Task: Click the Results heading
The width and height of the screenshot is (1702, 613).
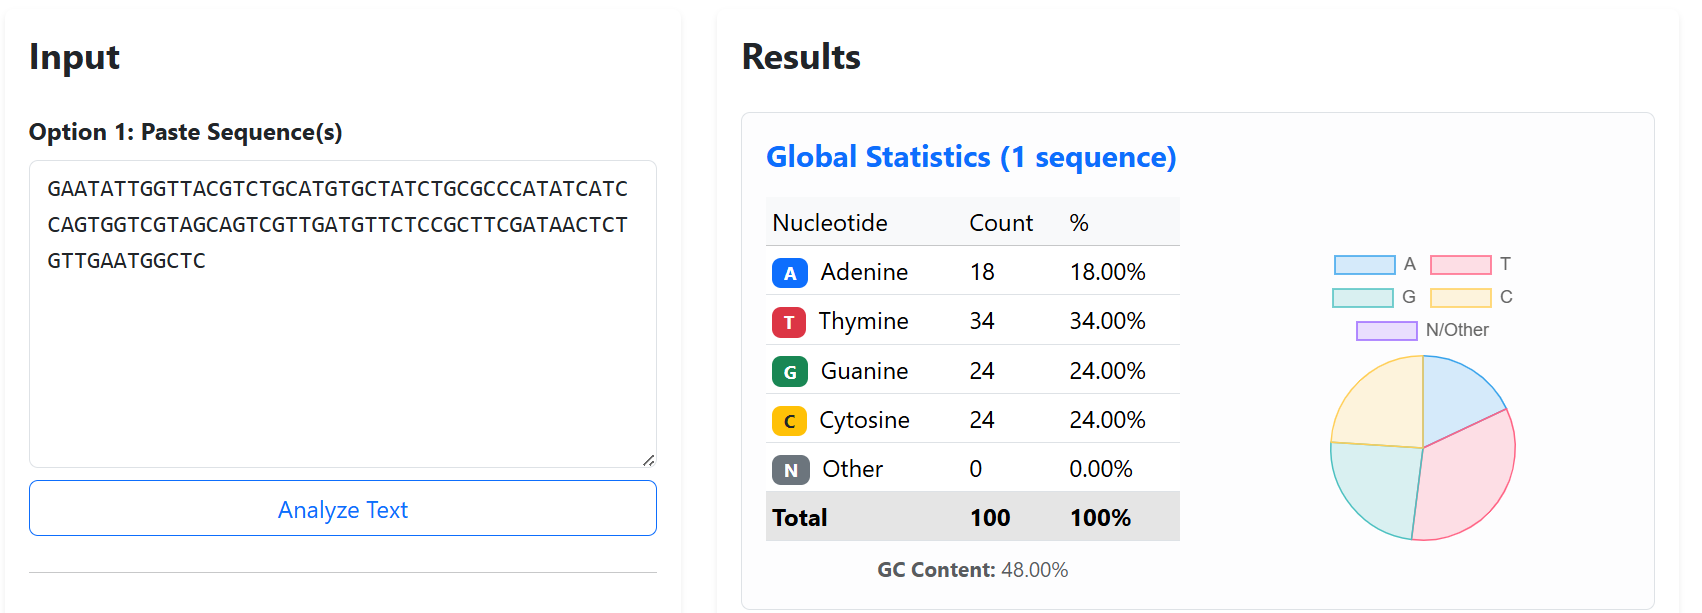Action: tap(801, 57)
